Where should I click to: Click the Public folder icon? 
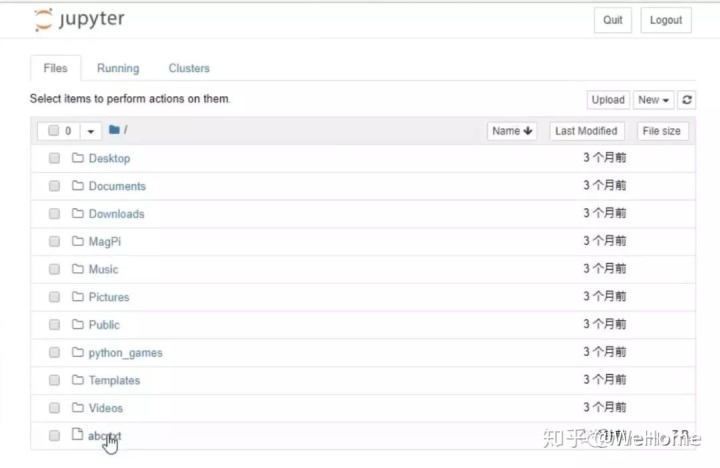tap(78, 324)
